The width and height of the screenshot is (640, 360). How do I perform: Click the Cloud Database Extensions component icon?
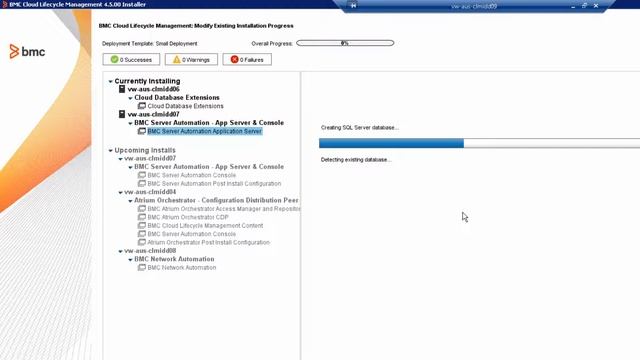(x=142, y=106)
